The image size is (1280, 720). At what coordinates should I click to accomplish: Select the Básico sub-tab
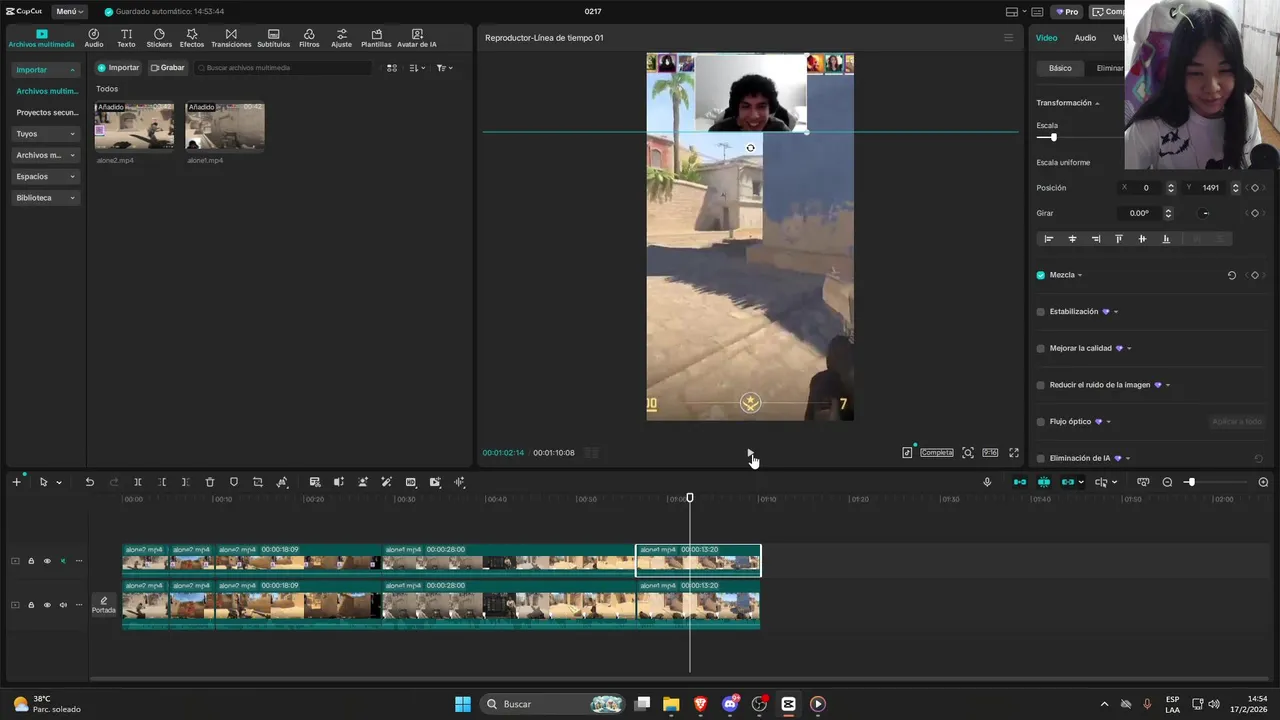tap(1060, 68)
